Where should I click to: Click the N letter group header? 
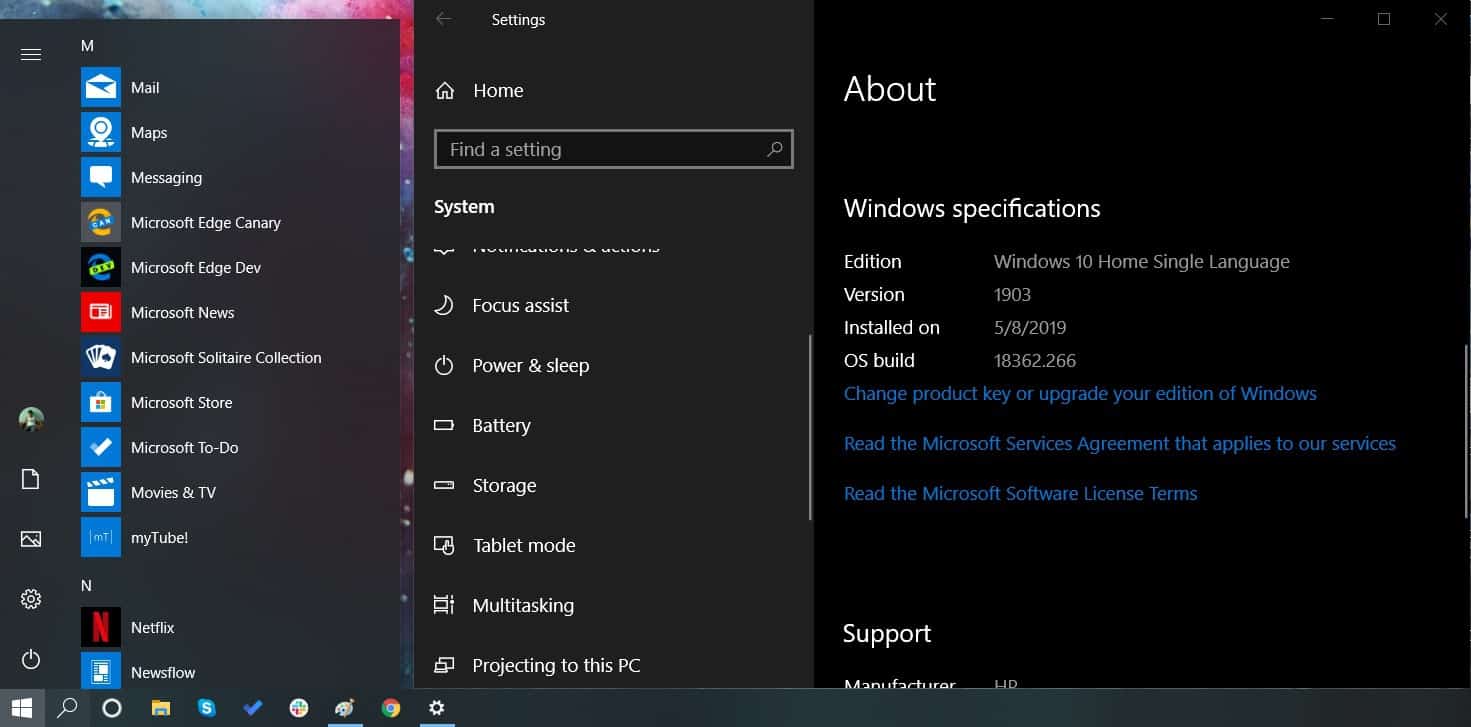tap(86, 585)
